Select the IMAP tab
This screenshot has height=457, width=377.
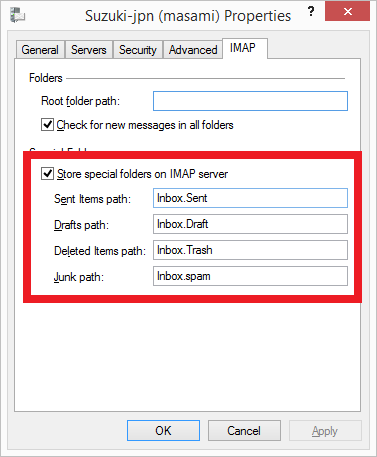tap(245, 48)
